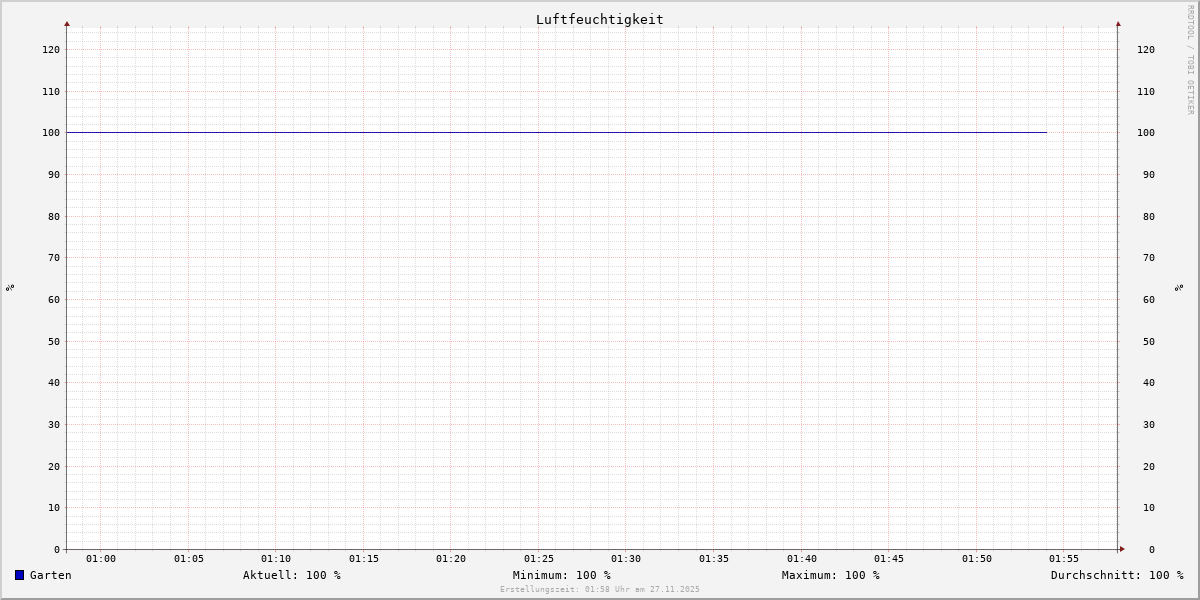Image resolution: width=1200 pixels, height=600 pixels.
Task: Click the blue Garten legend color square
Action: pos(19,575)
